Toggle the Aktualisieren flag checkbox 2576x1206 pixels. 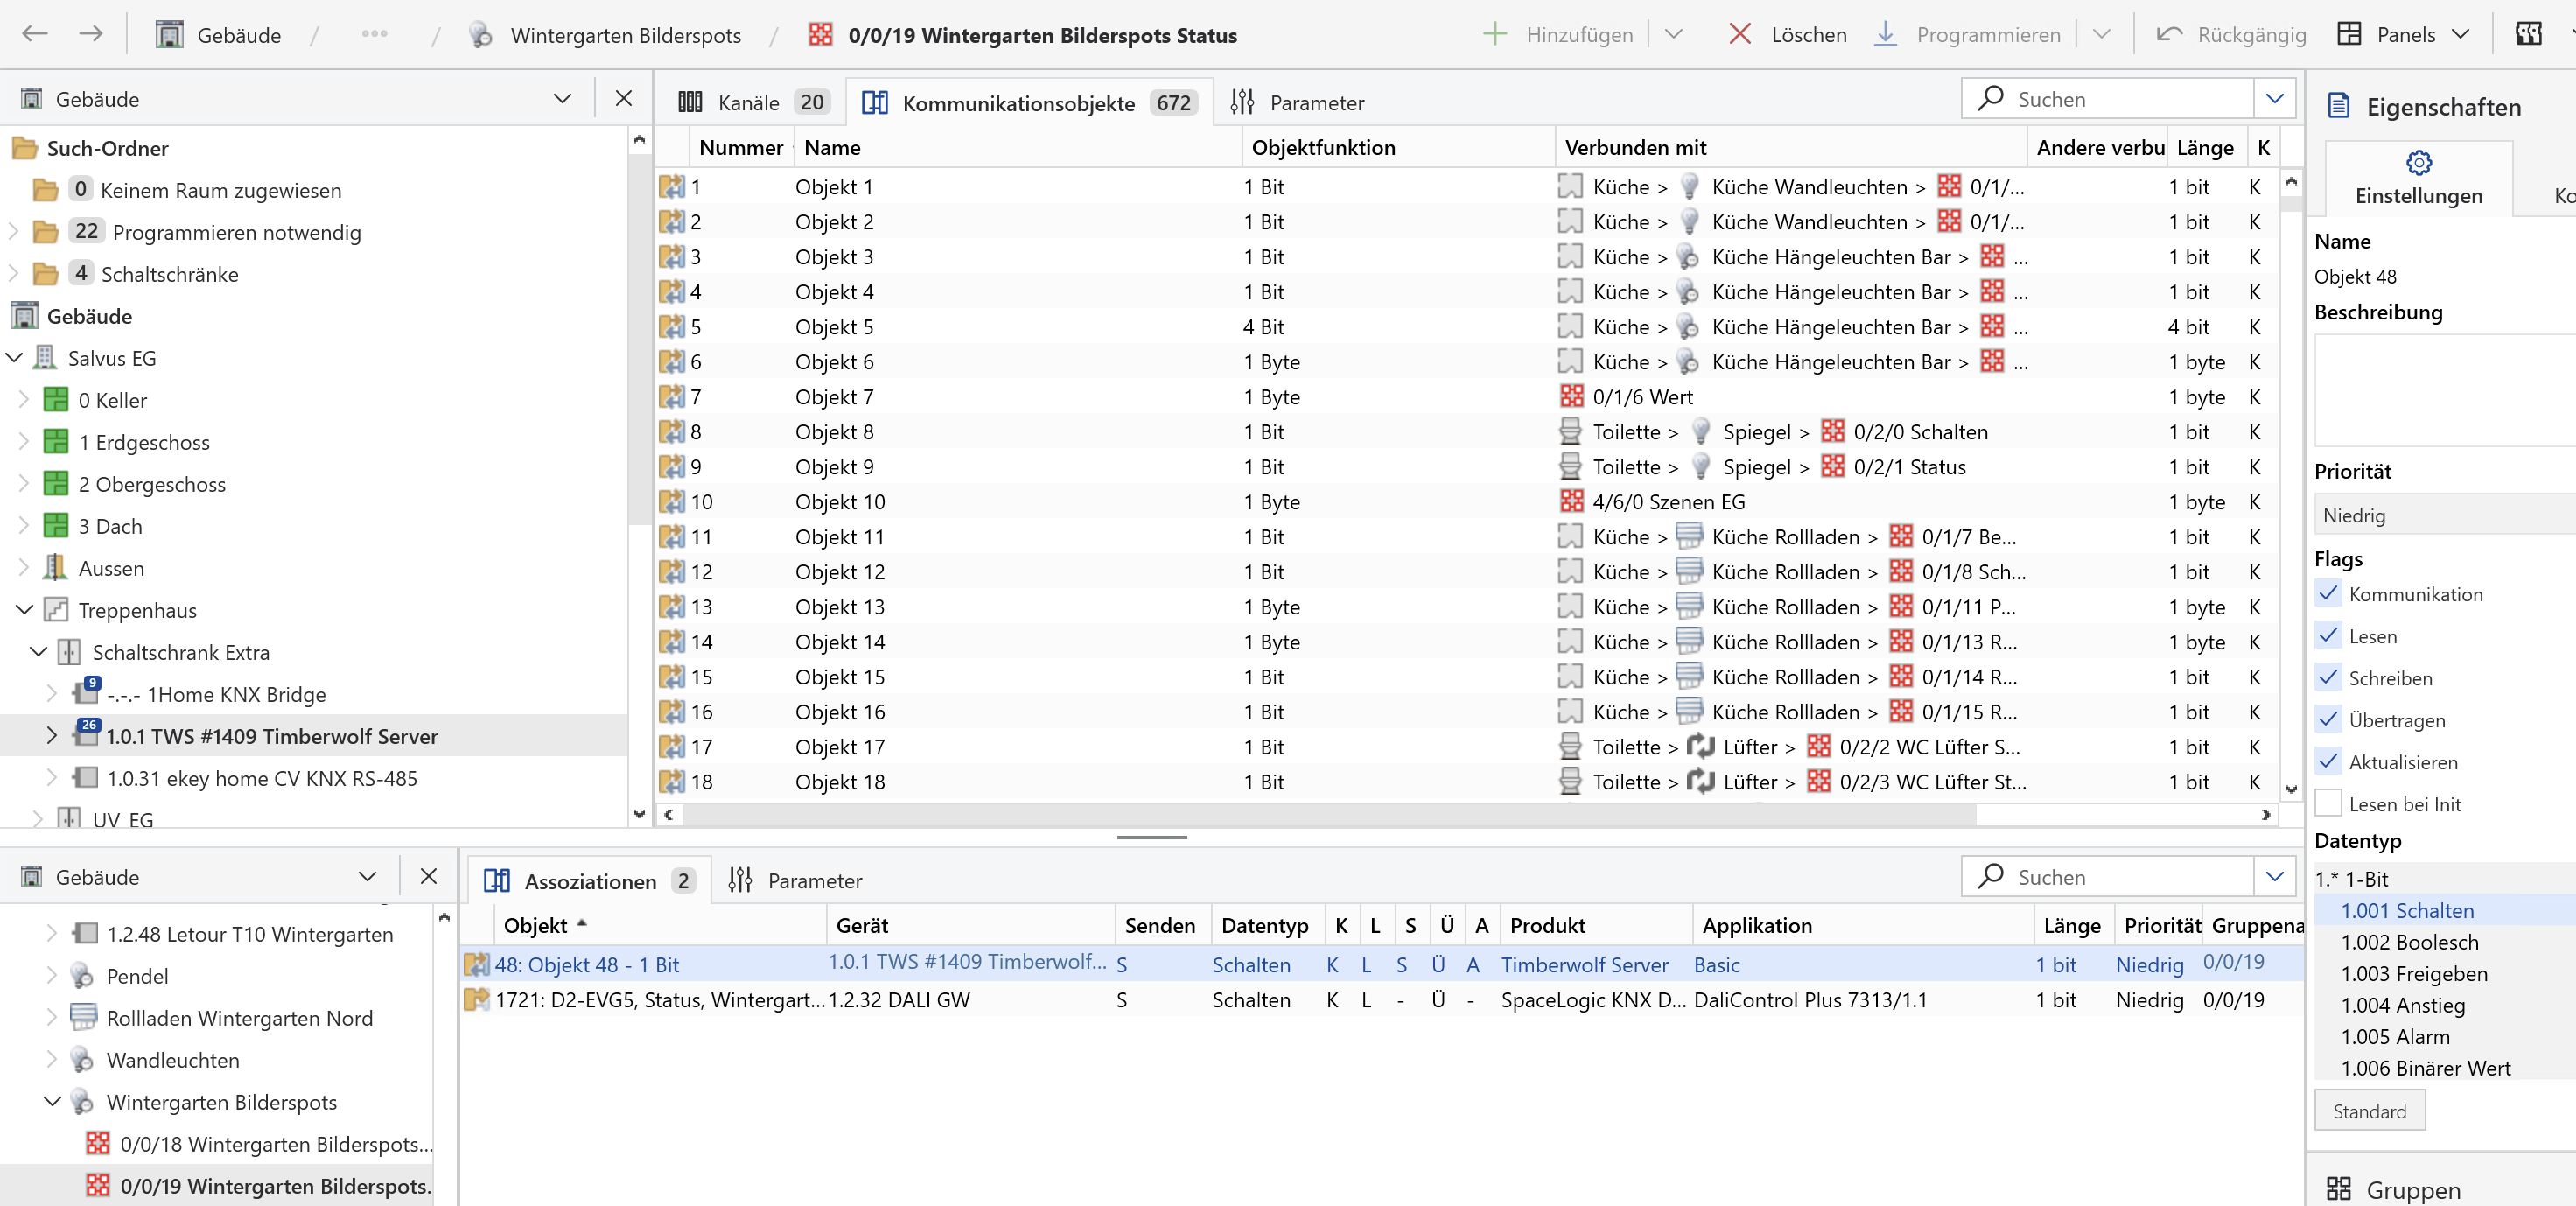coord(2328,761)
